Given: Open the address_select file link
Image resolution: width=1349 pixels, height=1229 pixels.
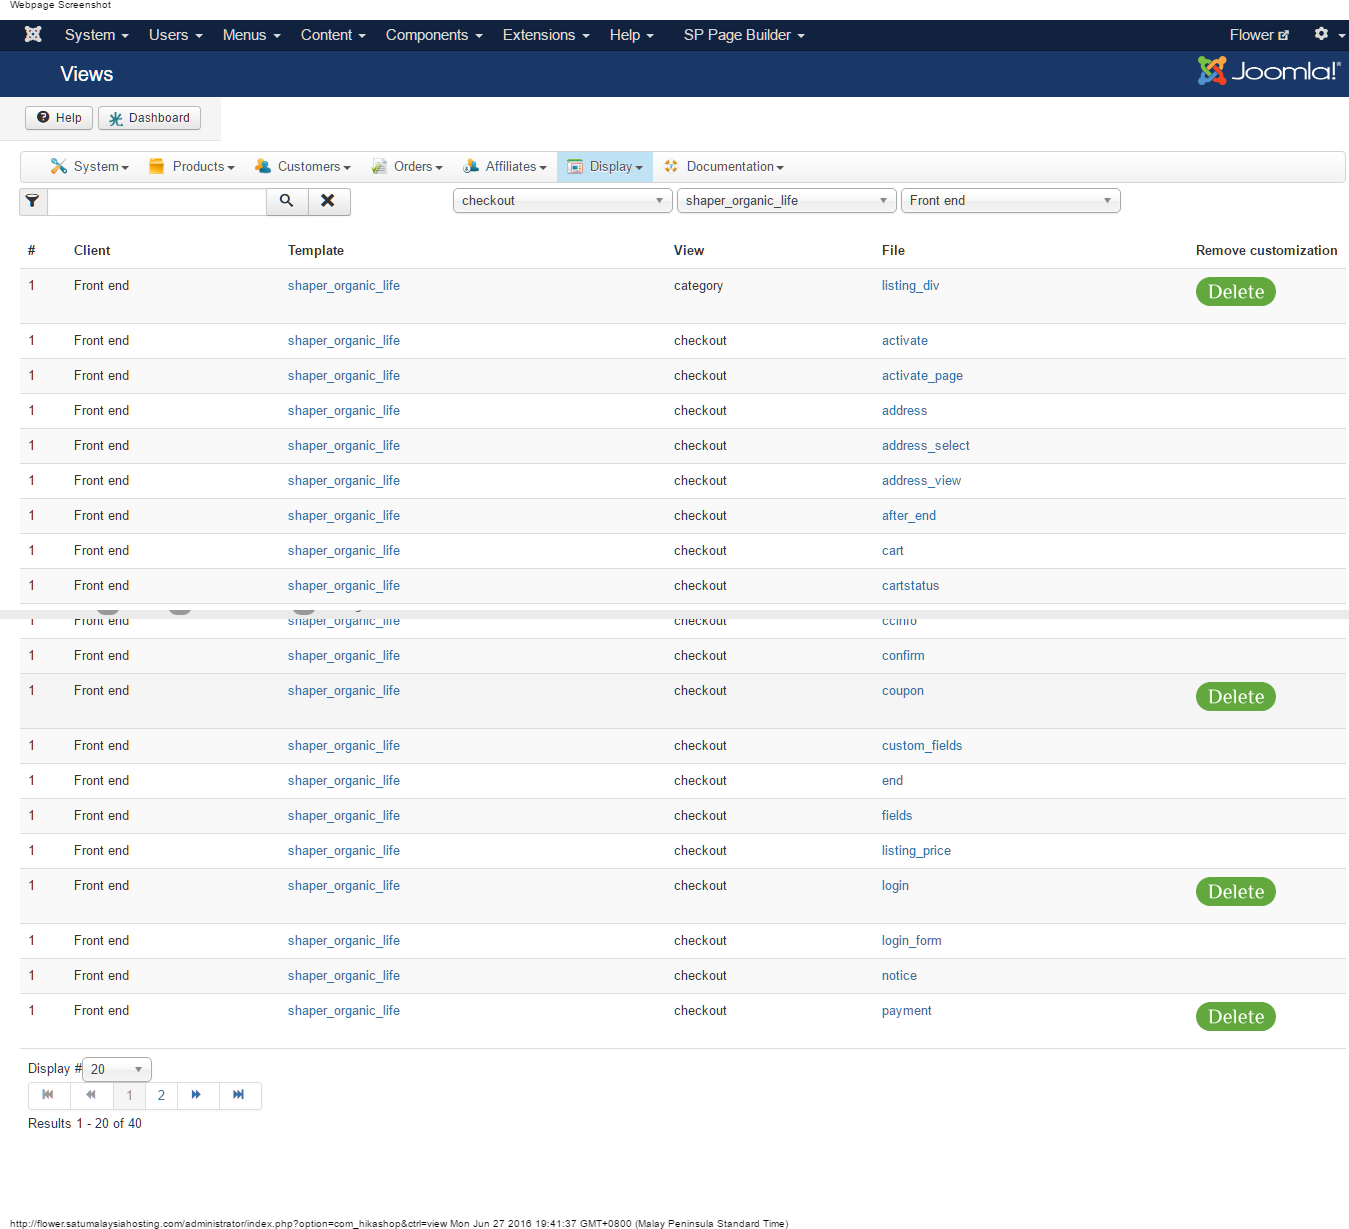Looking at the screenshot, I should tap(925, 446).
